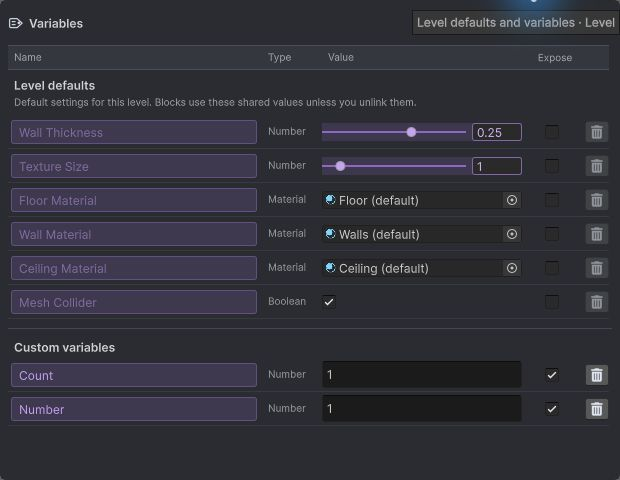Click the Value column header
620x480 pixels.
point(341,57)
